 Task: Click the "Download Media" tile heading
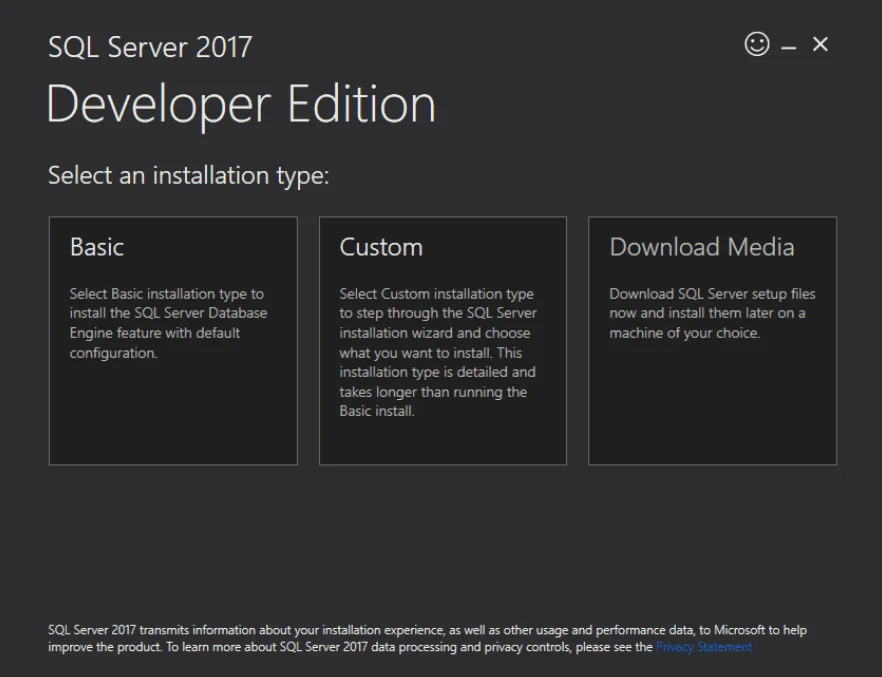coord(701,247)
